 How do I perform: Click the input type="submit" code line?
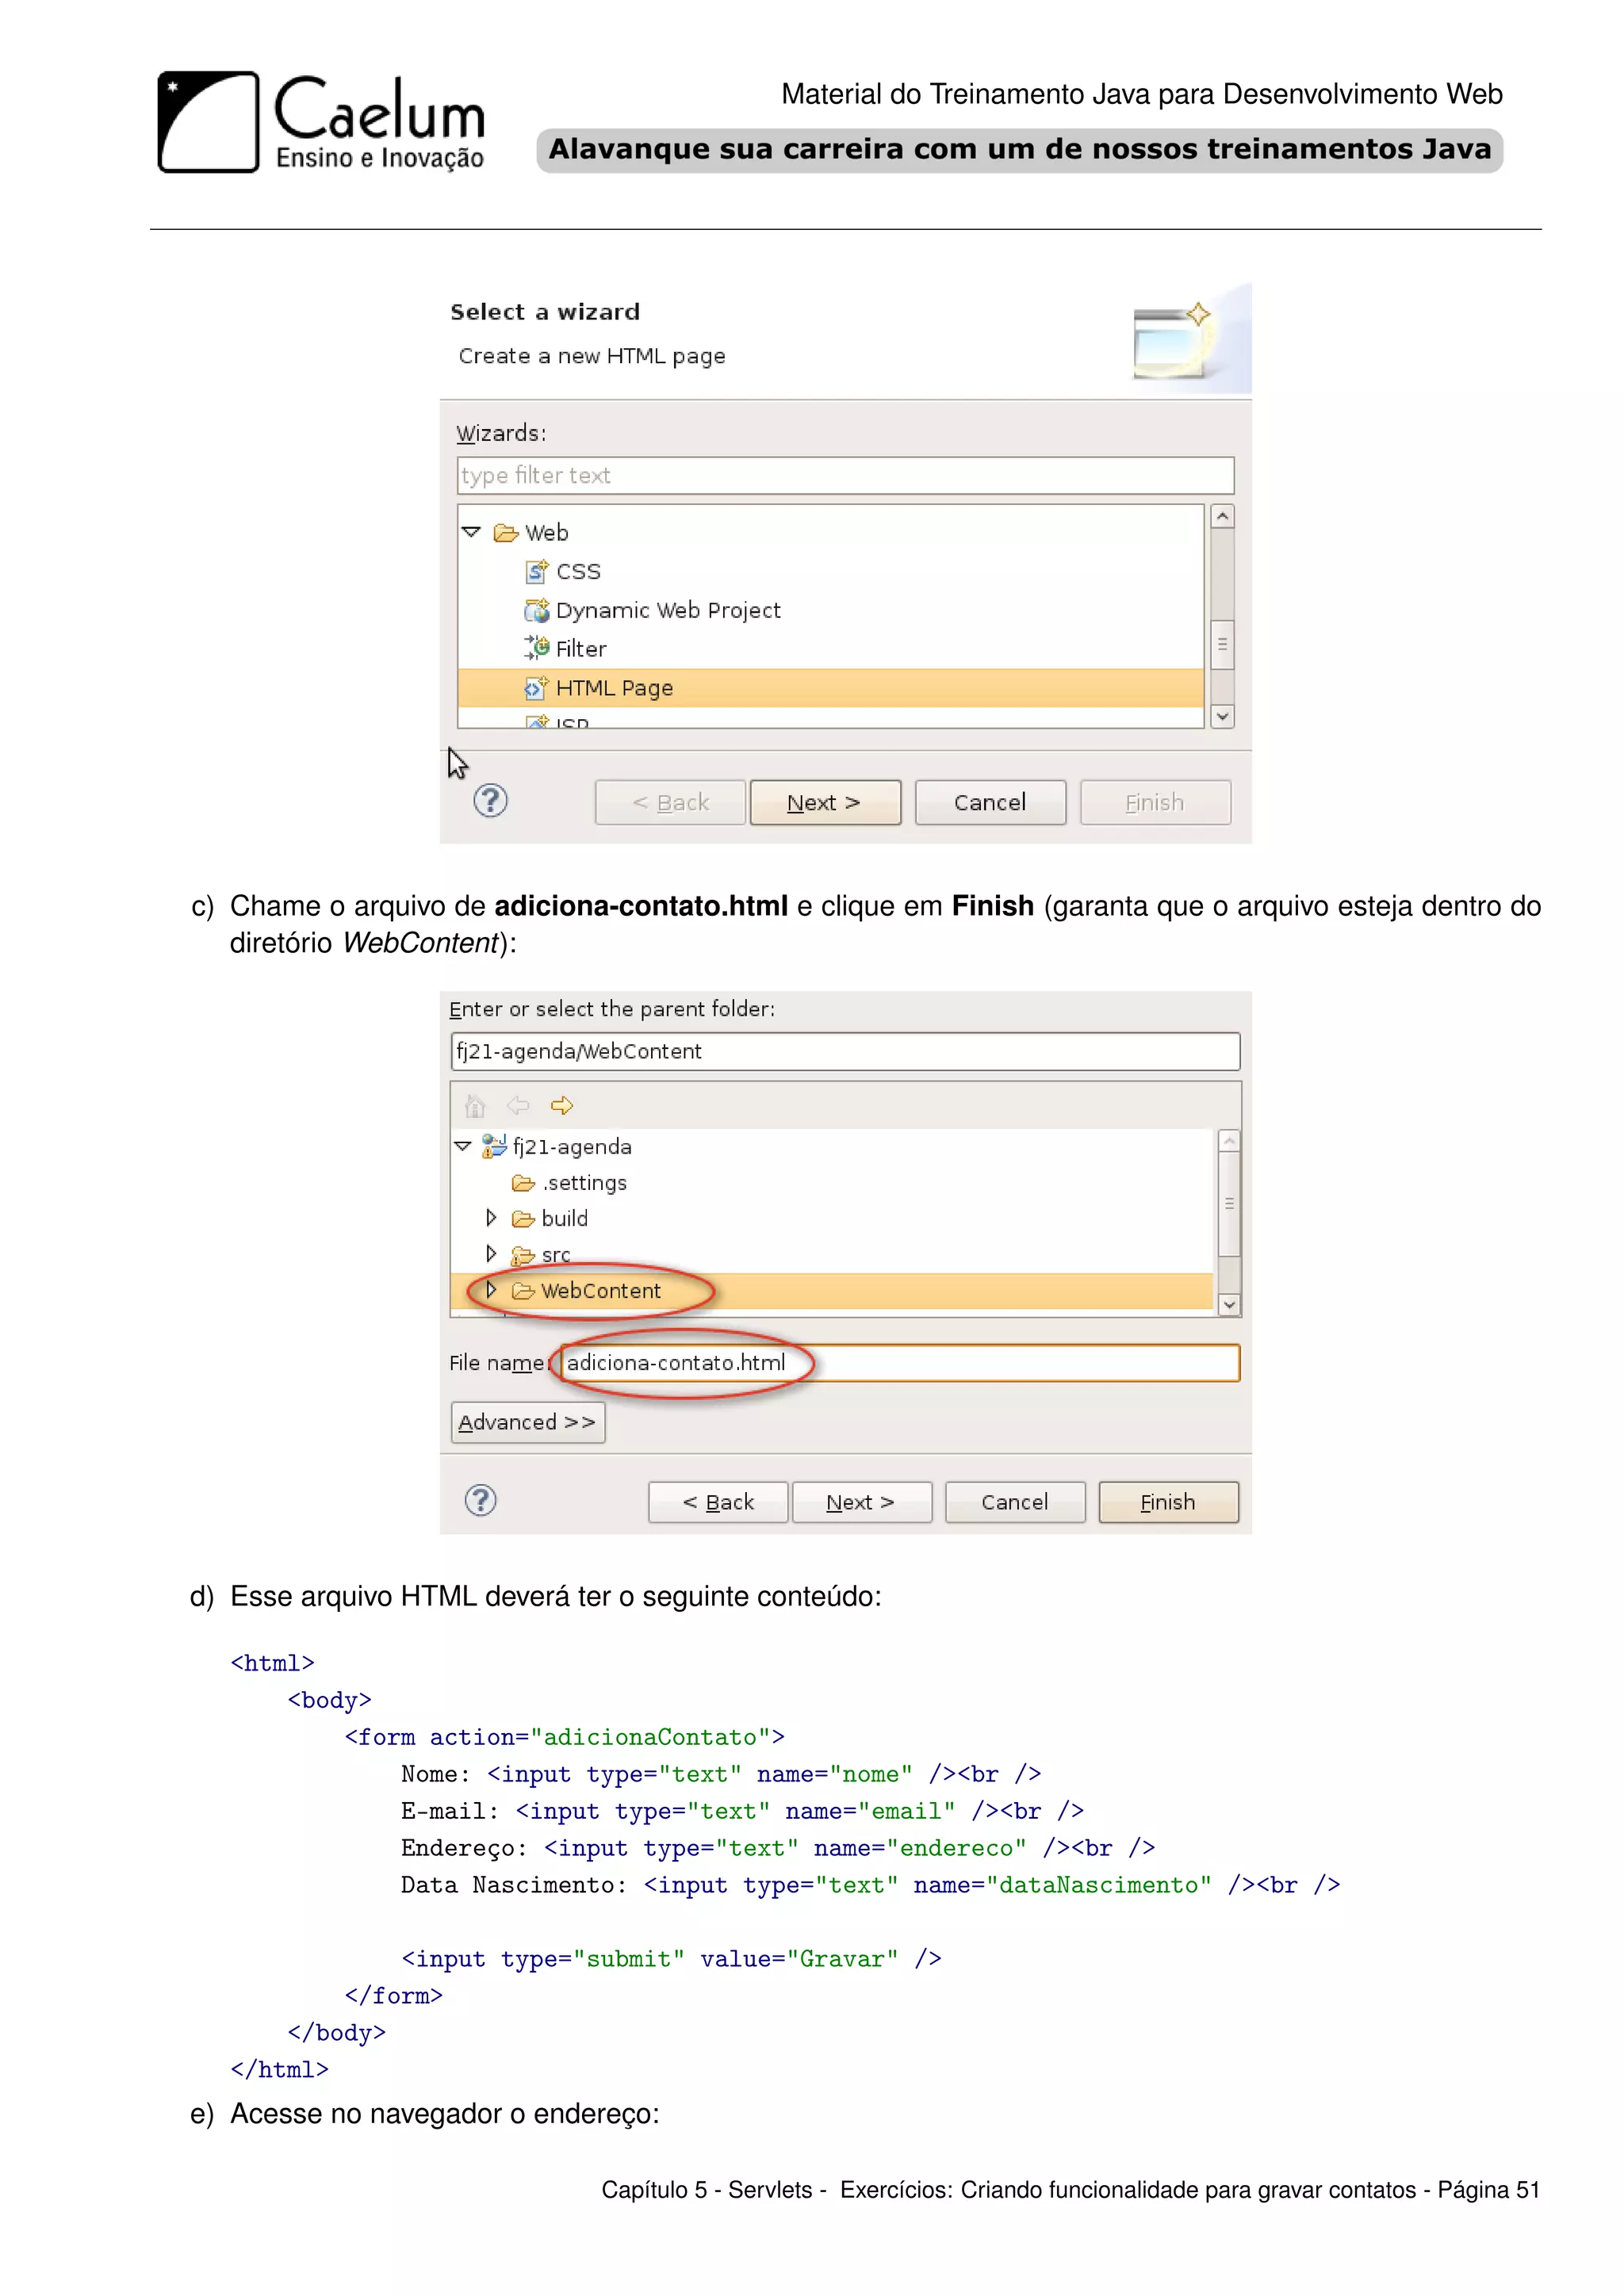[x=672, y=1959]
